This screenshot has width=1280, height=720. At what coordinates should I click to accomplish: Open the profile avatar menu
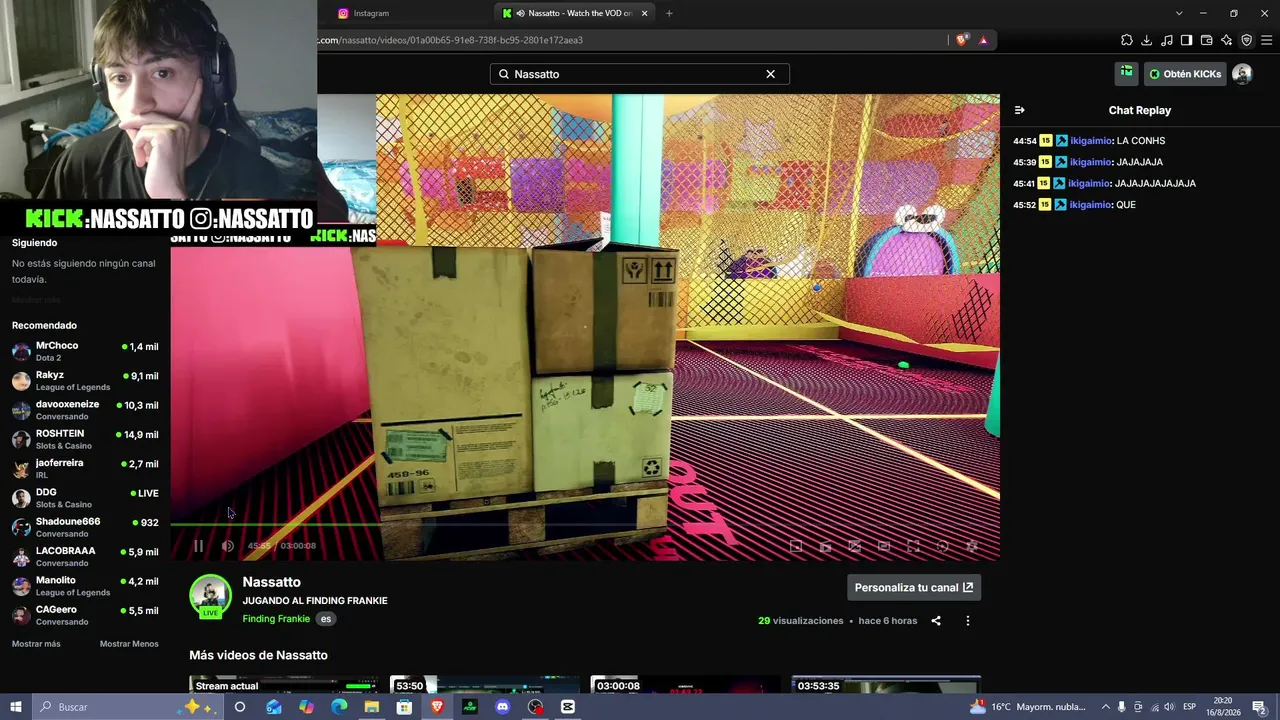[x=1242, y=74]
